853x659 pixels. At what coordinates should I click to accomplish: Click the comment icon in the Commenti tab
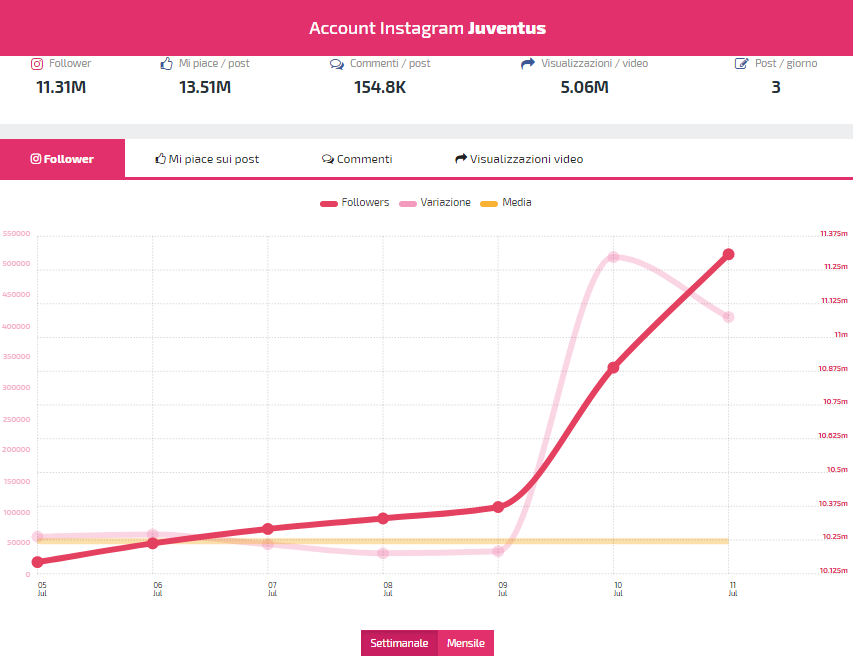327,159
